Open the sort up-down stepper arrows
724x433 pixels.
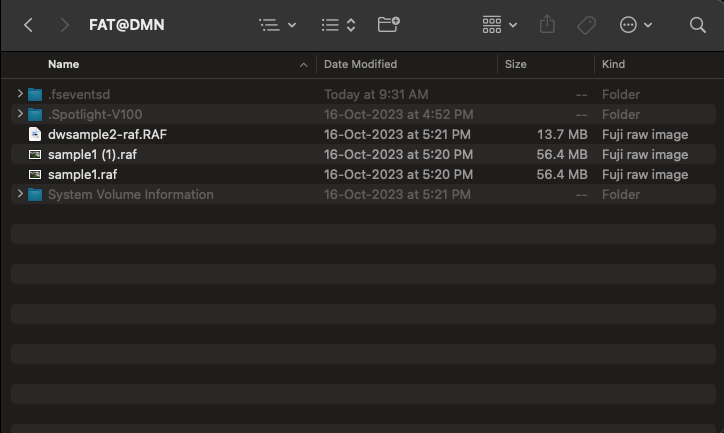351,25
